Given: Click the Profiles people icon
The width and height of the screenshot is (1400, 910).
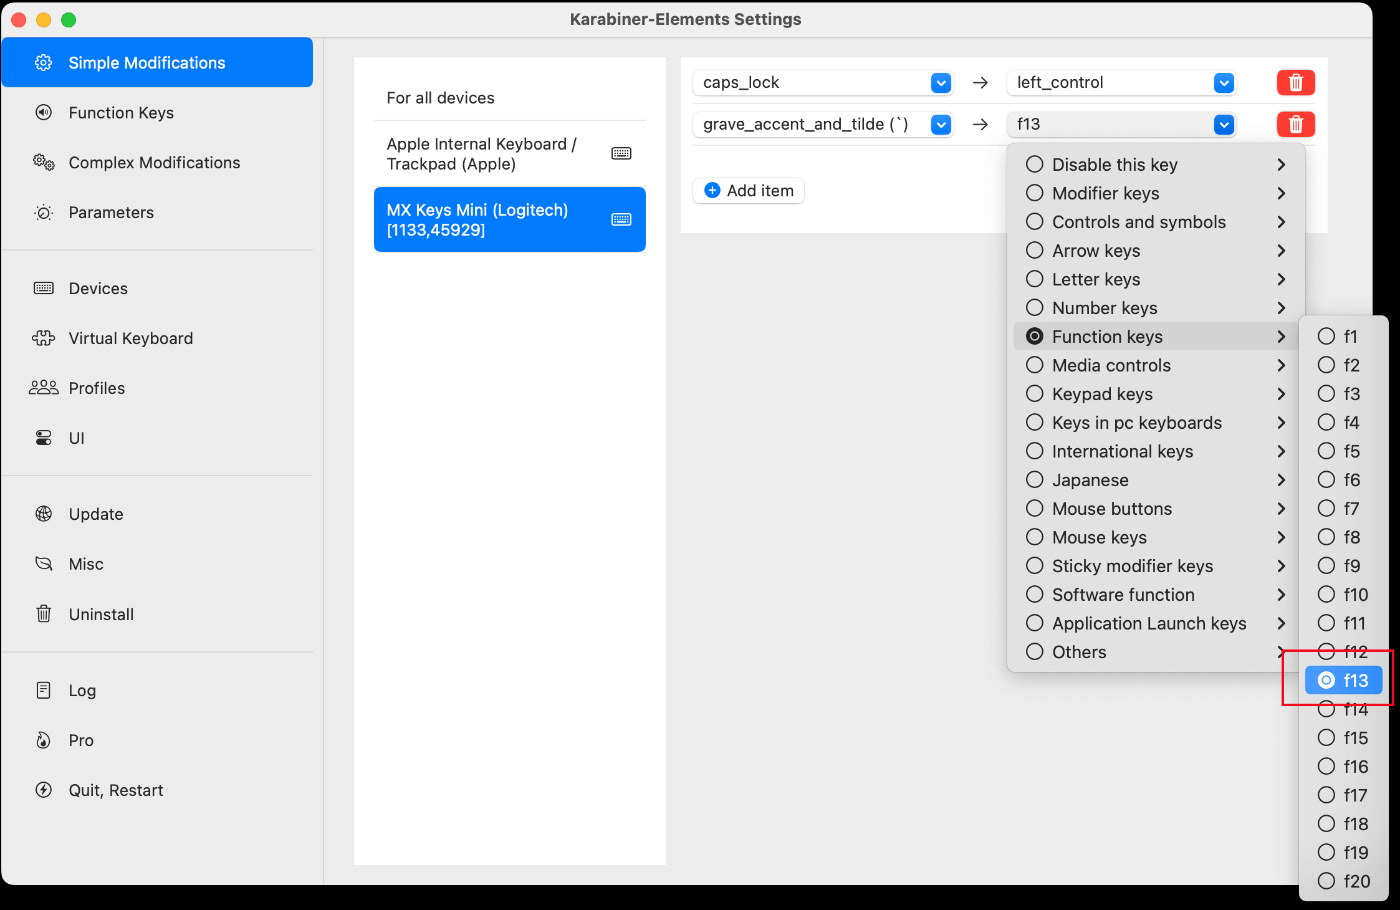Looking at the screenshot, I should pyautogui.click(x=43, y=388).
